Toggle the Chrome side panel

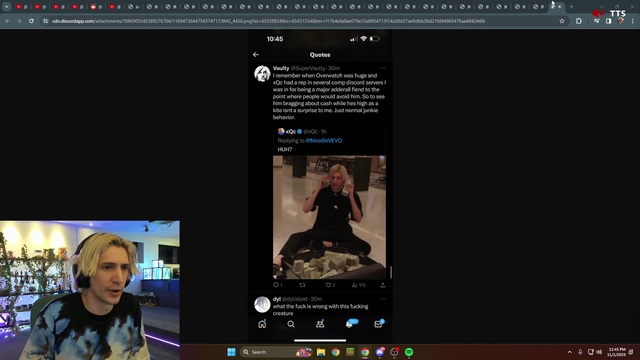(x=609, y=21)
